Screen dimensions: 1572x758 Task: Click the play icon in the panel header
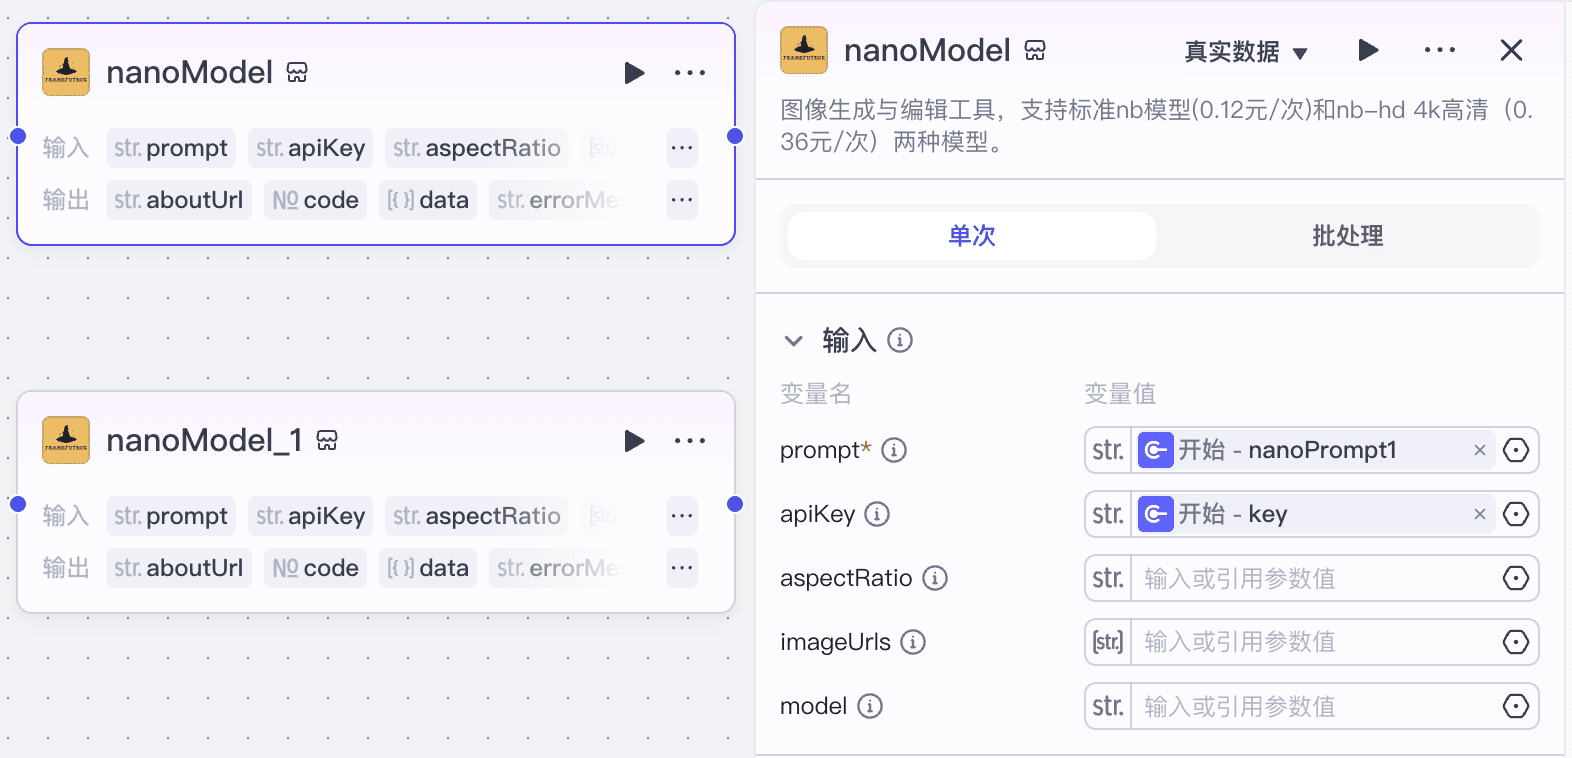point(1368,50)
